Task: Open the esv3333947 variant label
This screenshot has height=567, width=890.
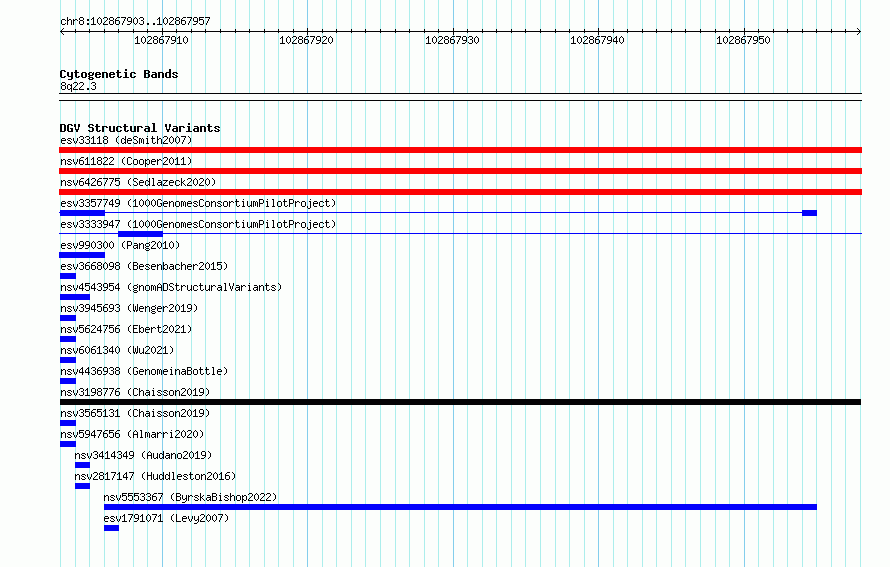Action: tap(198, 224)
